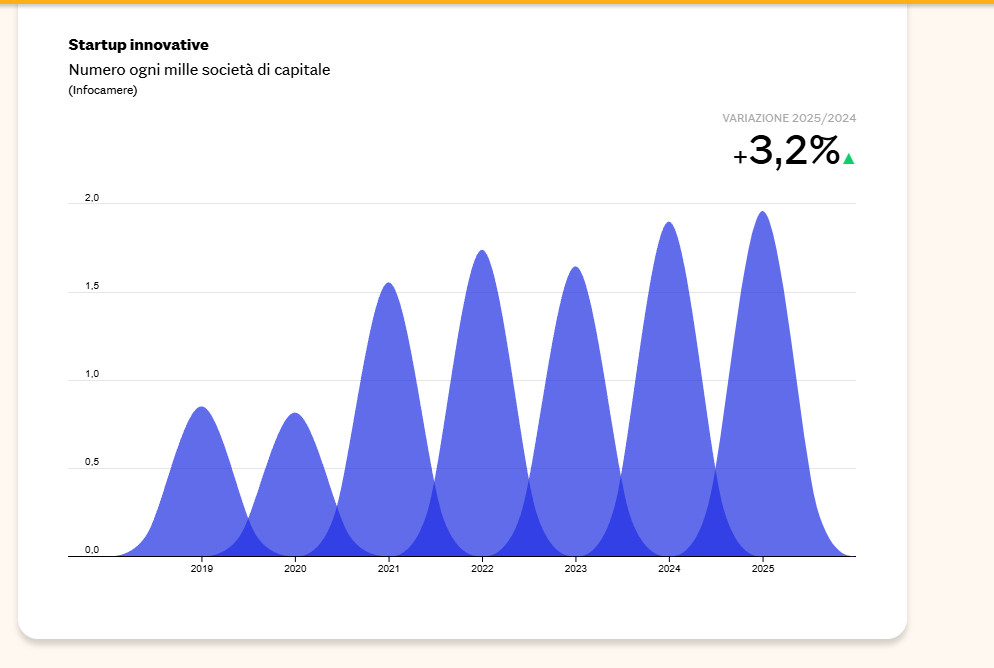Select the 2023 x-axis year label
The image size is (994, 668).
coord(575,569)
